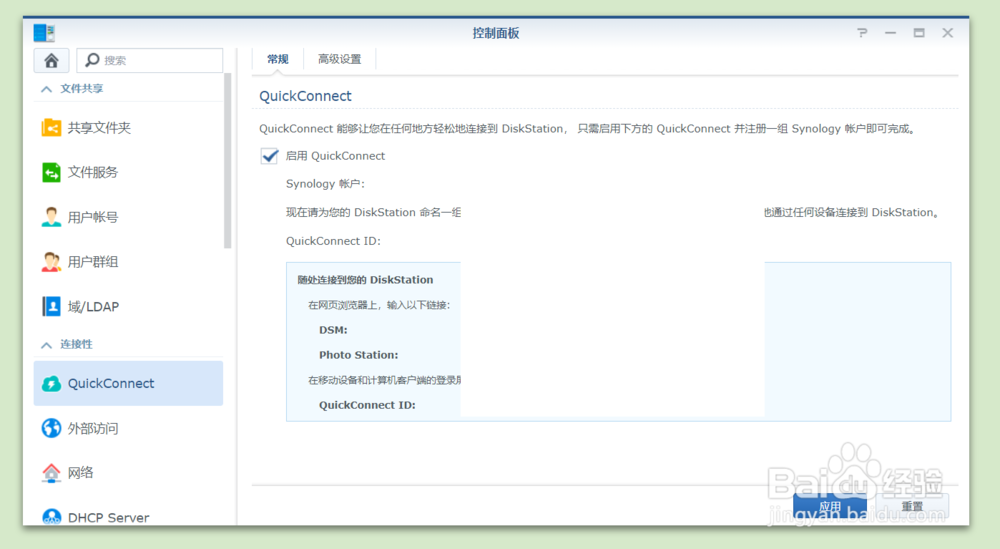Click the search magnifier icon

click(92, 60)
